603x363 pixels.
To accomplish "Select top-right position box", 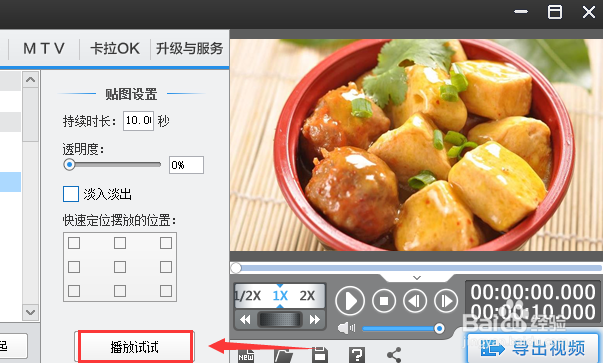I will (166, 243).
